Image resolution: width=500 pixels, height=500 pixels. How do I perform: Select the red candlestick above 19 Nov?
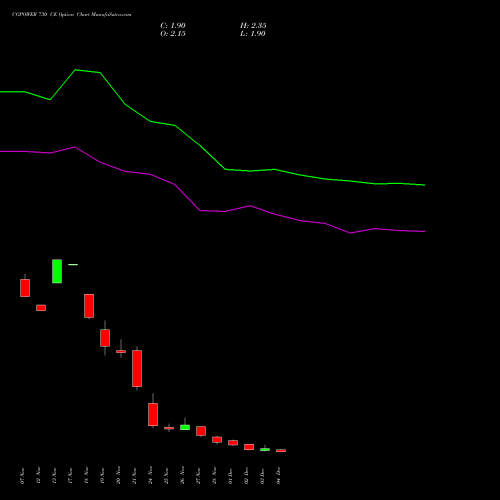point(105,338)
